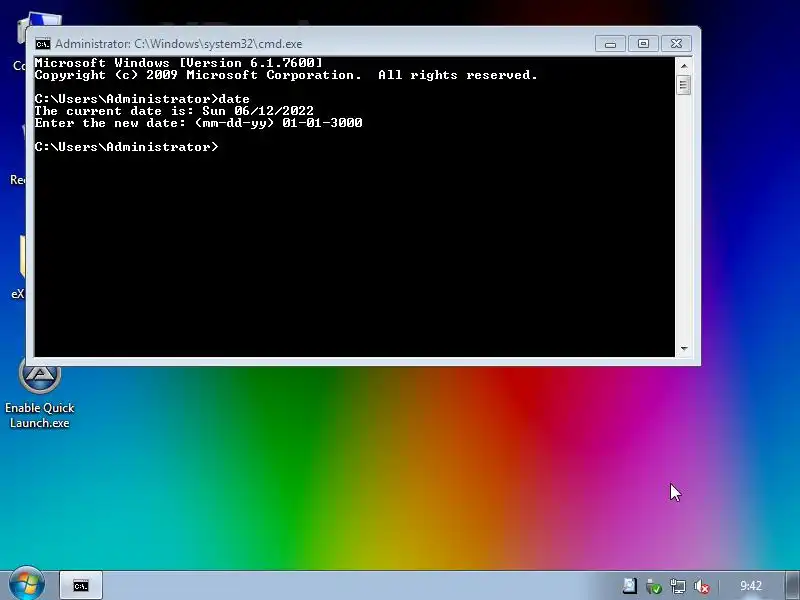Click the Safely Remove Hardware tray icon
Image resolution: width=800 pixels, height=600 pixels.
coord(654,586)
